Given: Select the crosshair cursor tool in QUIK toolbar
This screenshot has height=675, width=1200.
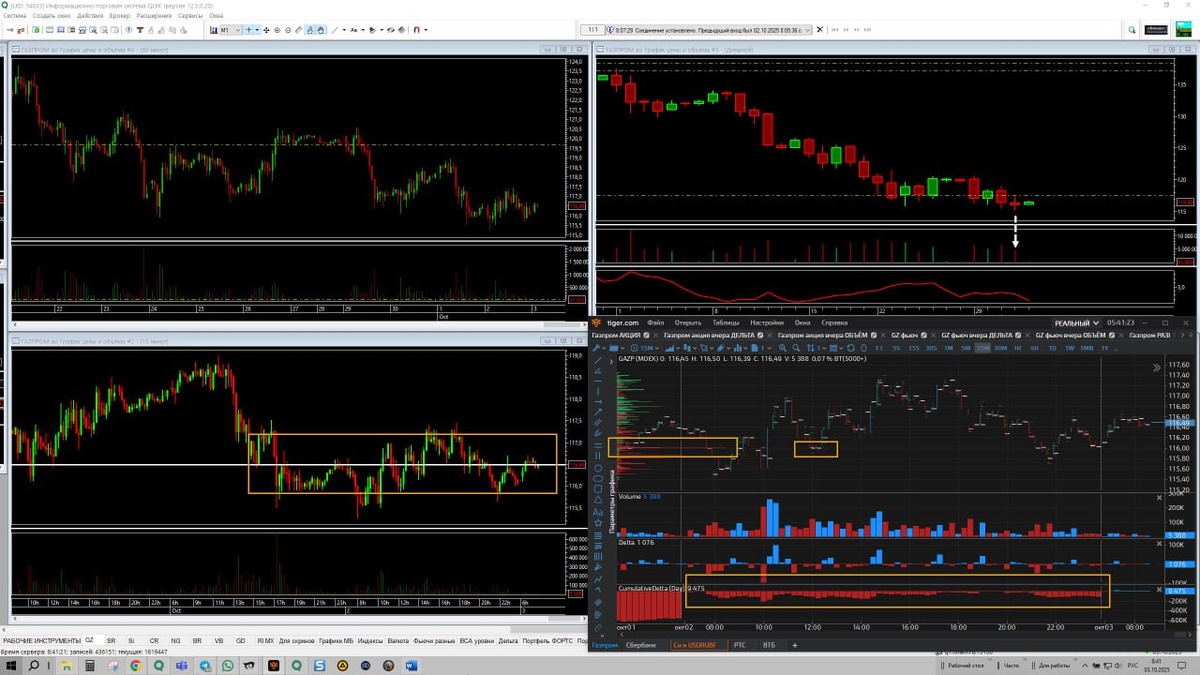Looking at the screenshot, I should (248, 30).
